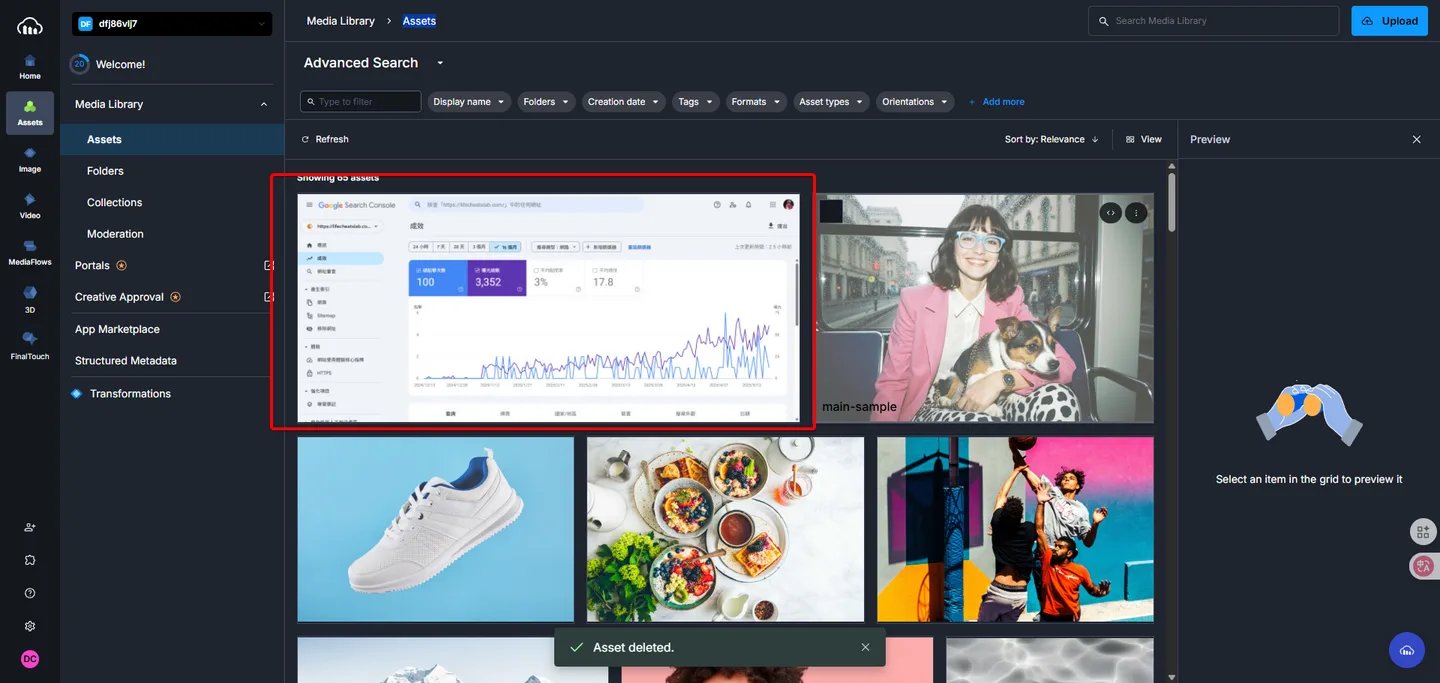Click the Search Media Library field

tap(1213, 21)
